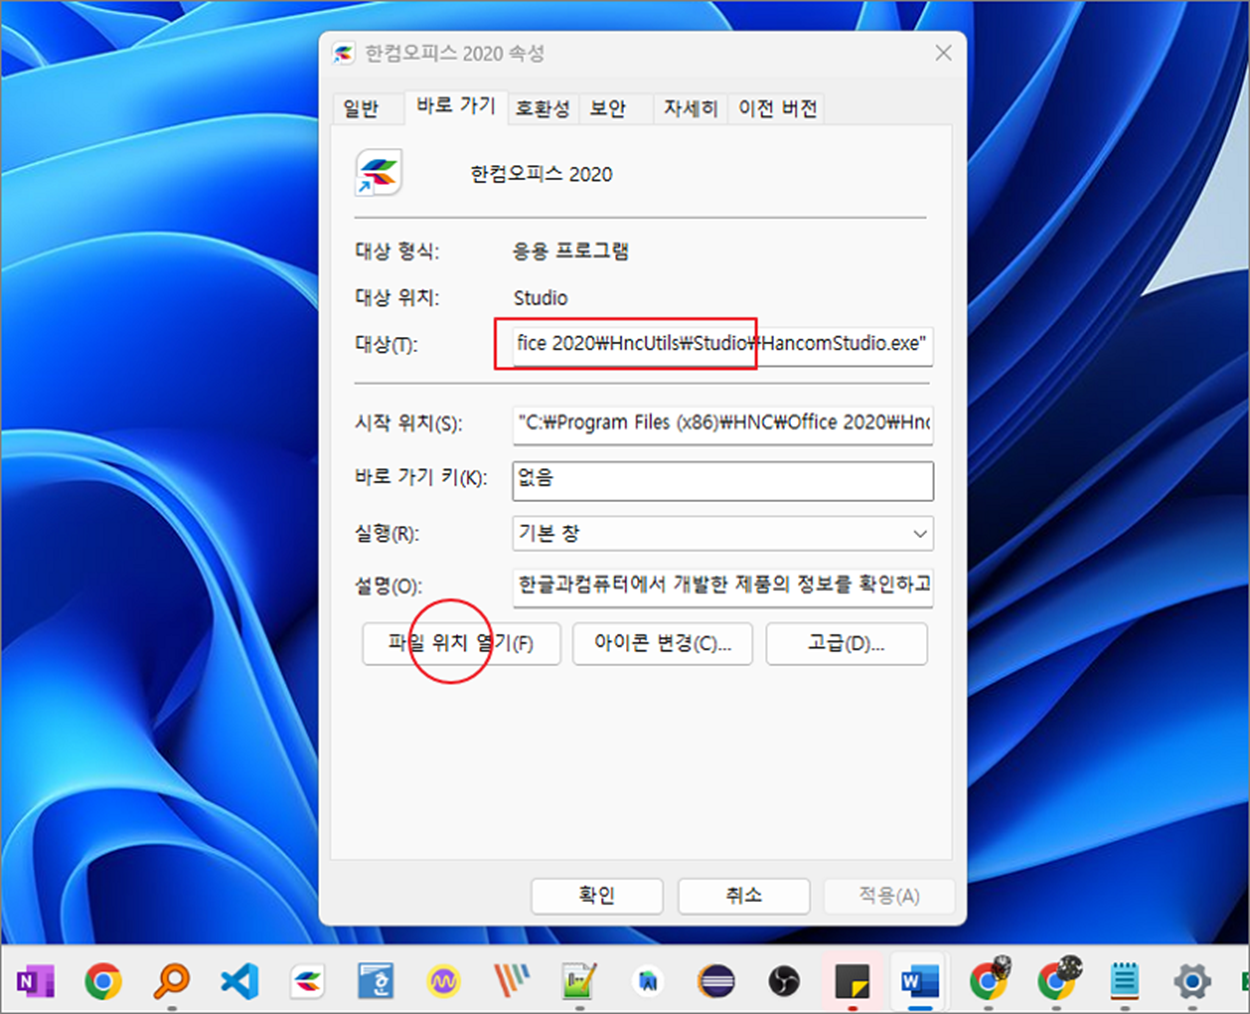
Task: Click the dialog title bar Hancom icon
Action: [x=344, y=53]
